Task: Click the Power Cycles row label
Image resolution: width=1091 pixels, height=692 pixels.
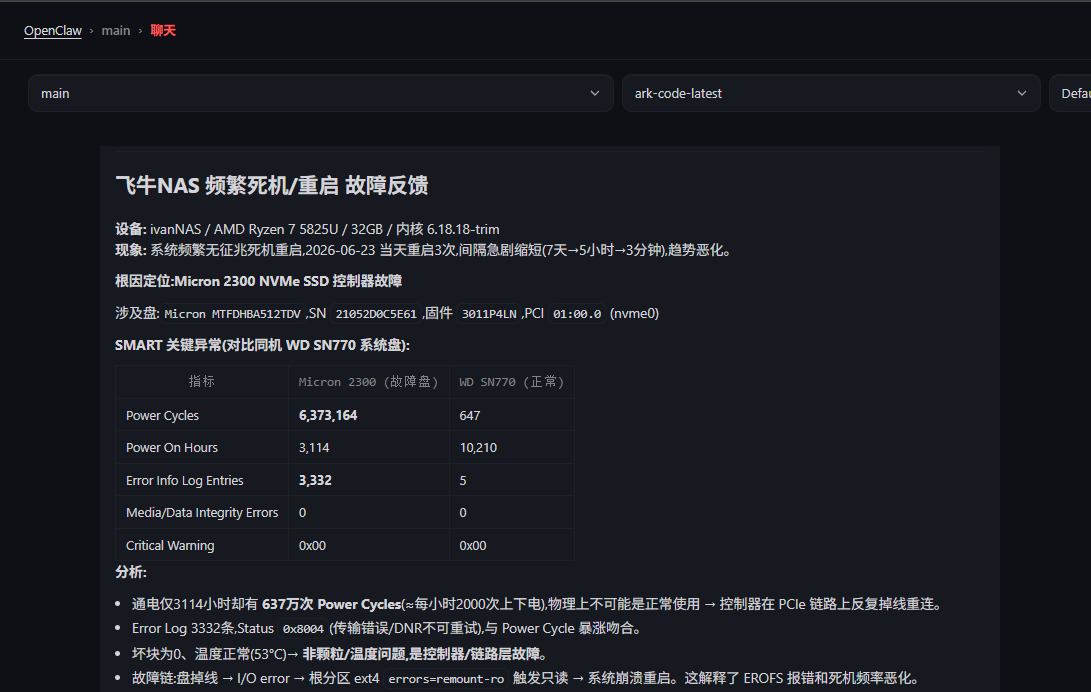Action: (162, 415)
